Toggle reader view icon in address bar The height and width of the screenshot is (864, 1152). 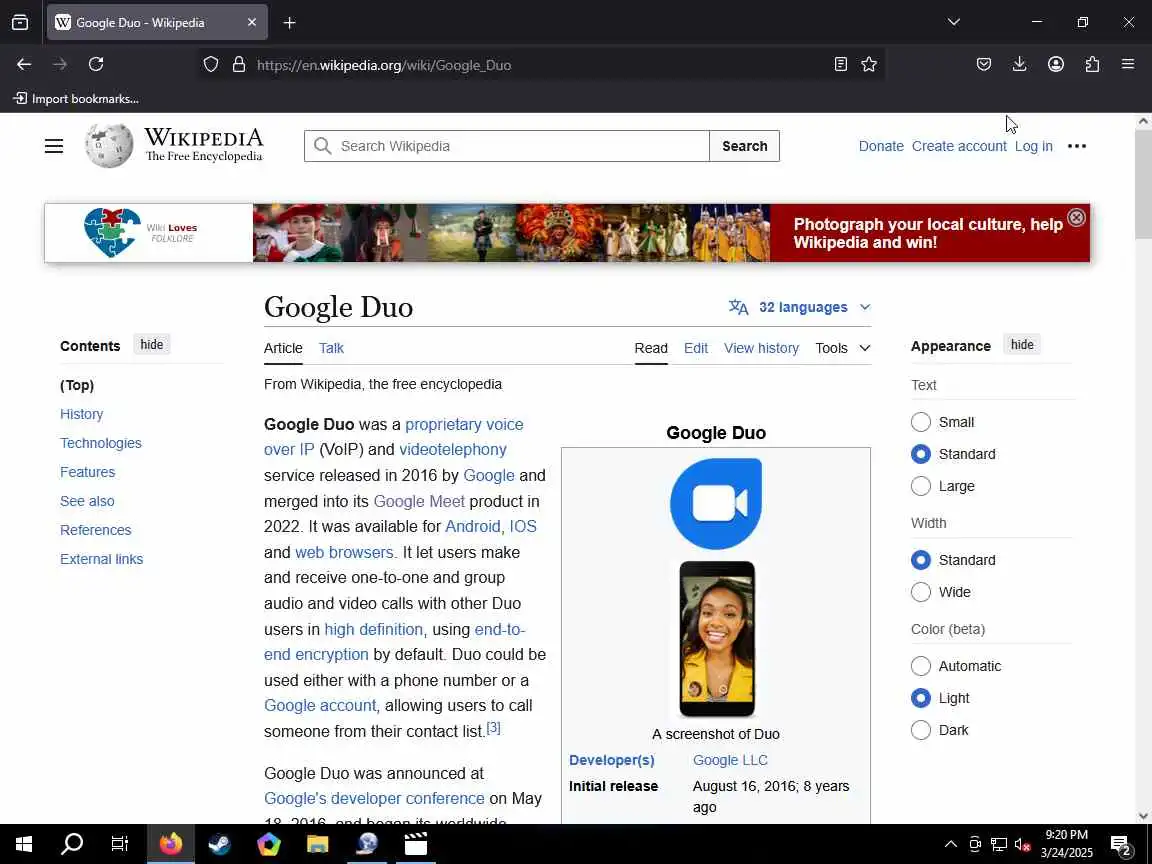(841, 65)
